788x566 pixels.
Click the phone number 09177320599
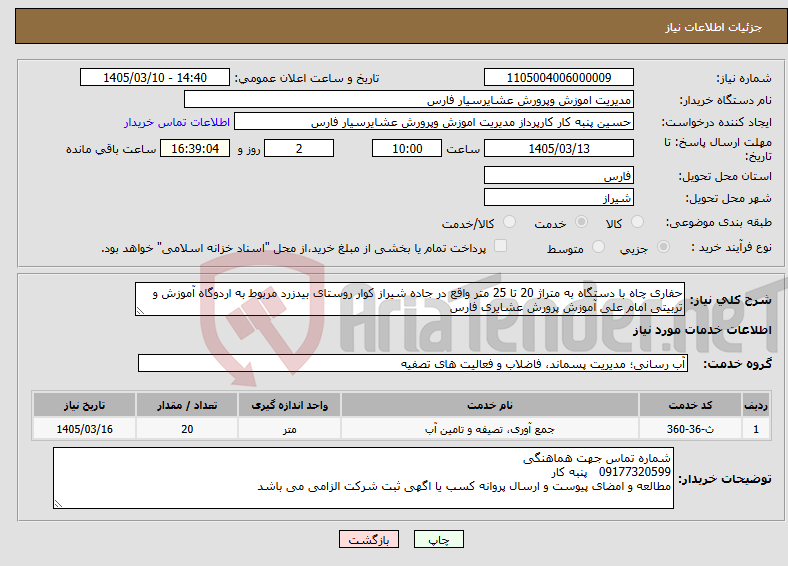pyautogui.click(x=635, y=472)
